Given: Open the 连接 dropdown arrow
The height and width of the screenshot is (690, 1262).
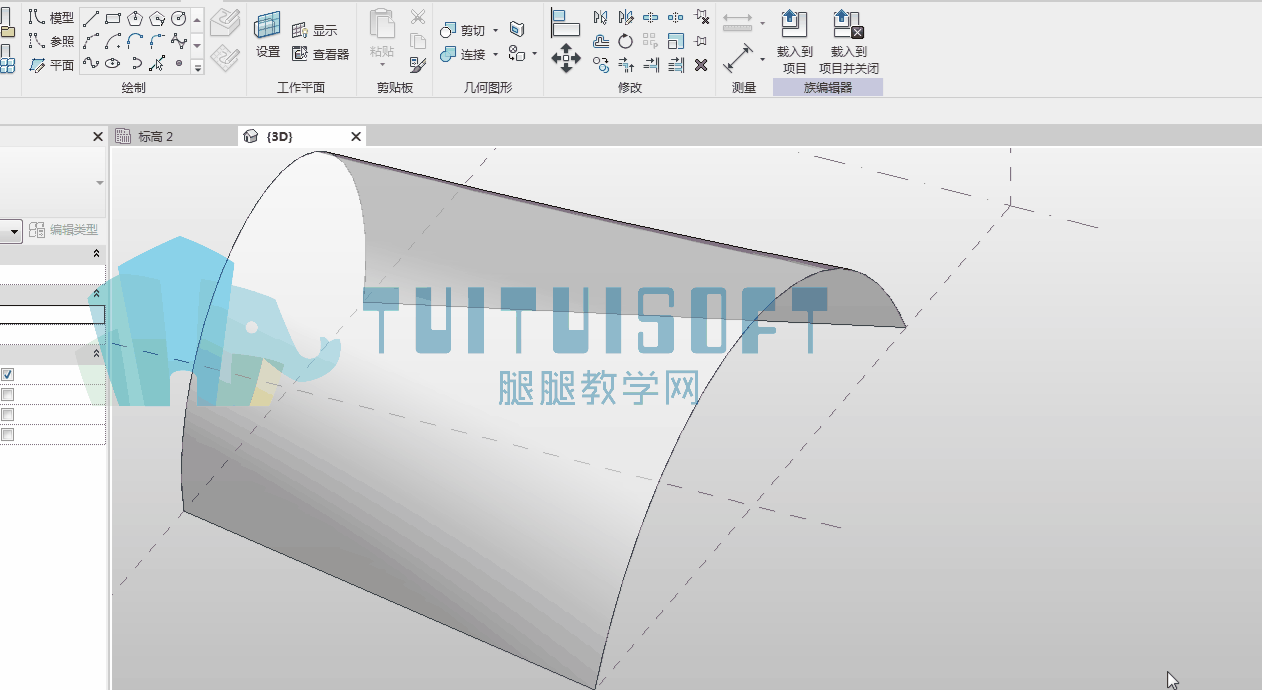Looking at the screenshot, I should [x=495, y=55].
